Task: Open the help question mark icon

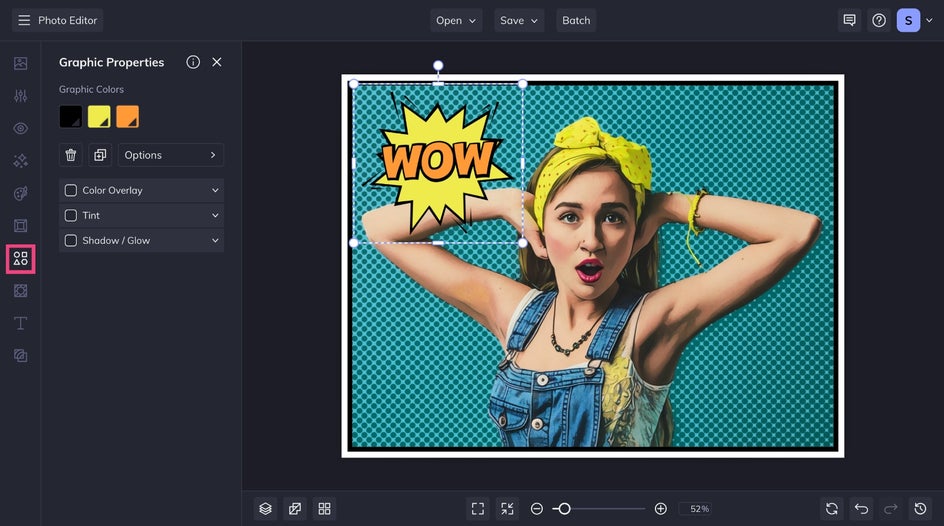Action: tap(879, 20)
